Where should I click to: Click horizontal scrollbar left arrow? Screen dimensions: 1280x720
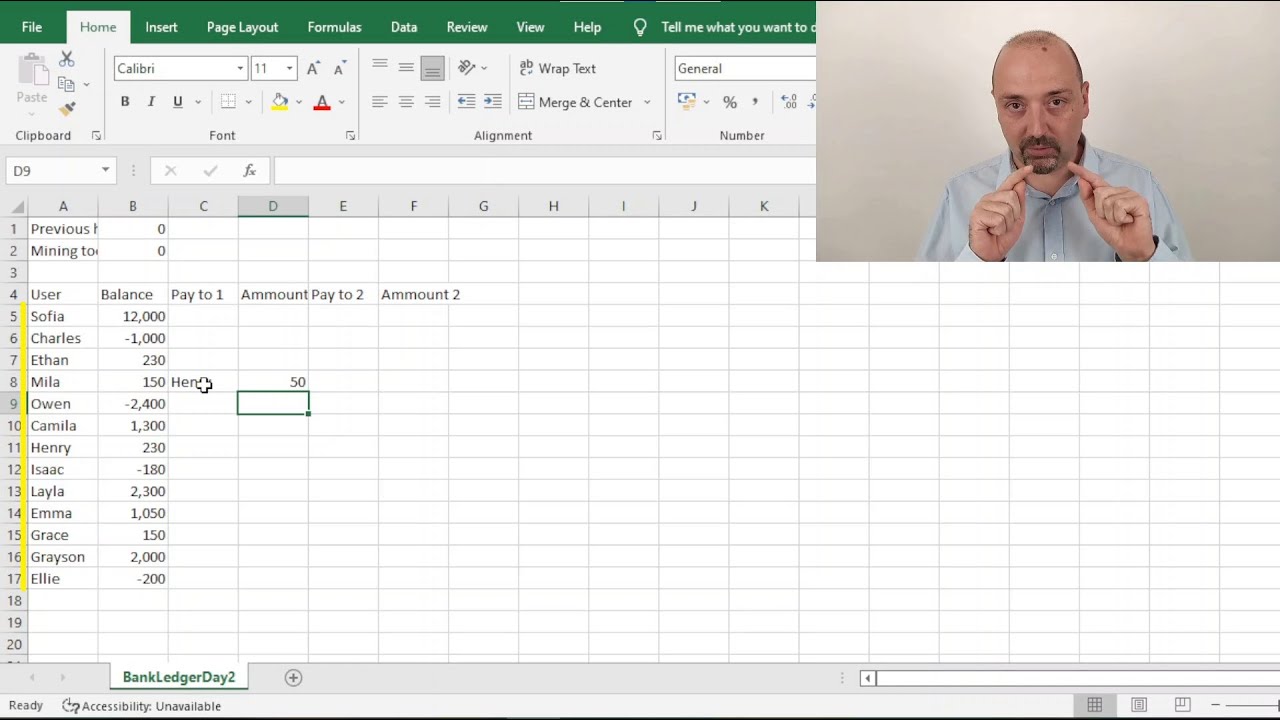[x=867, y=678]
